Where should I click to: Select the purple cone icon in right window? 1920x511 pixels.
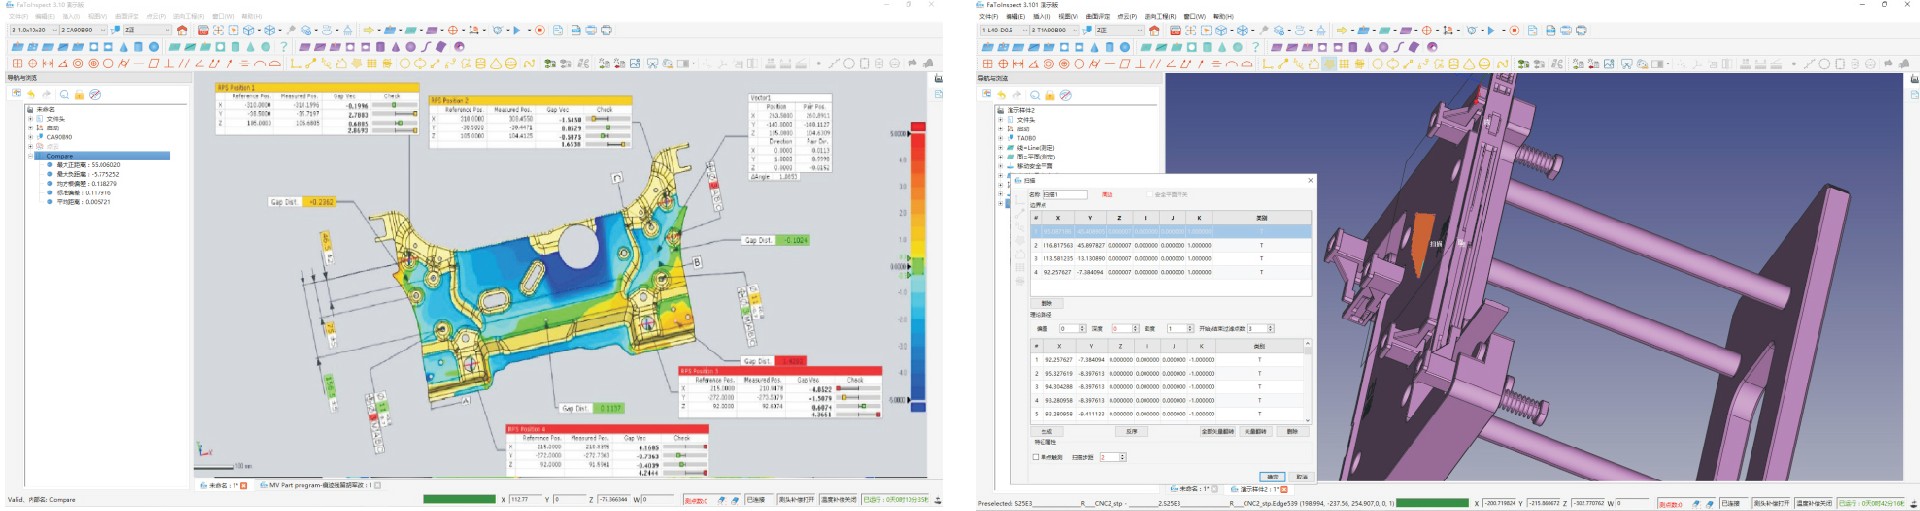[1369, 47]
